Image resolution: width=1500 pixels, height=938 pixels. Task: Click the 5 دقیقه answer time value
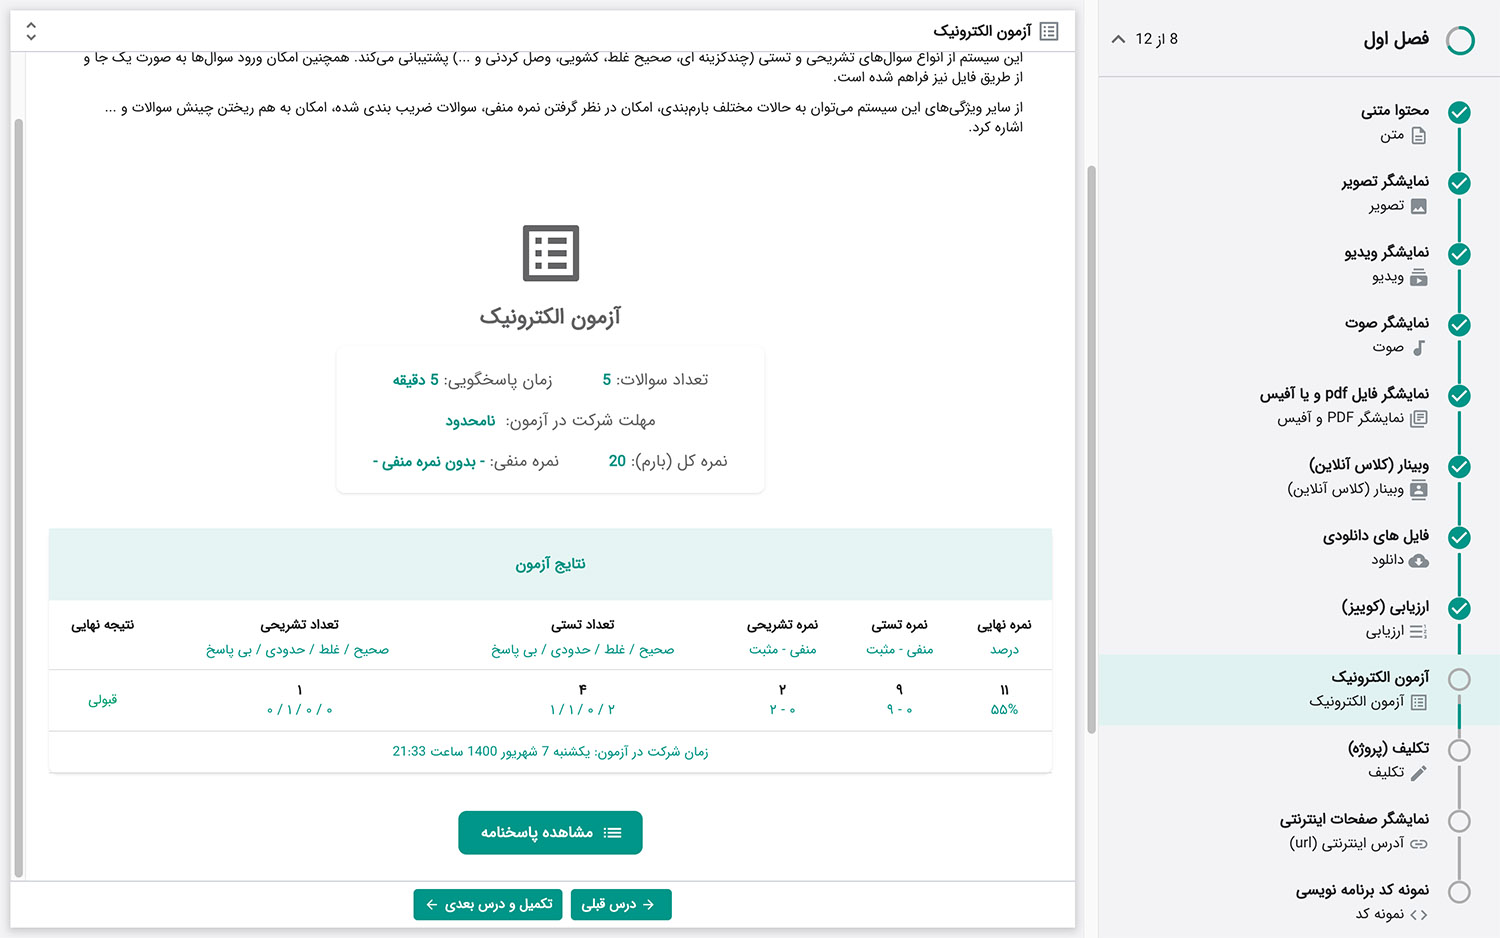pyautogui.click(x=415, y=380)
